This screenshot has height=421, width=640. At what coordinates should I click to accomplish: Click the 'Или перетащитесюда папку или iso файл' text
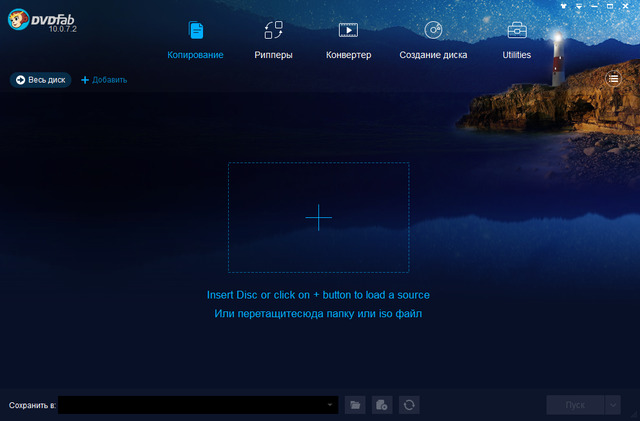pos(318,314)
